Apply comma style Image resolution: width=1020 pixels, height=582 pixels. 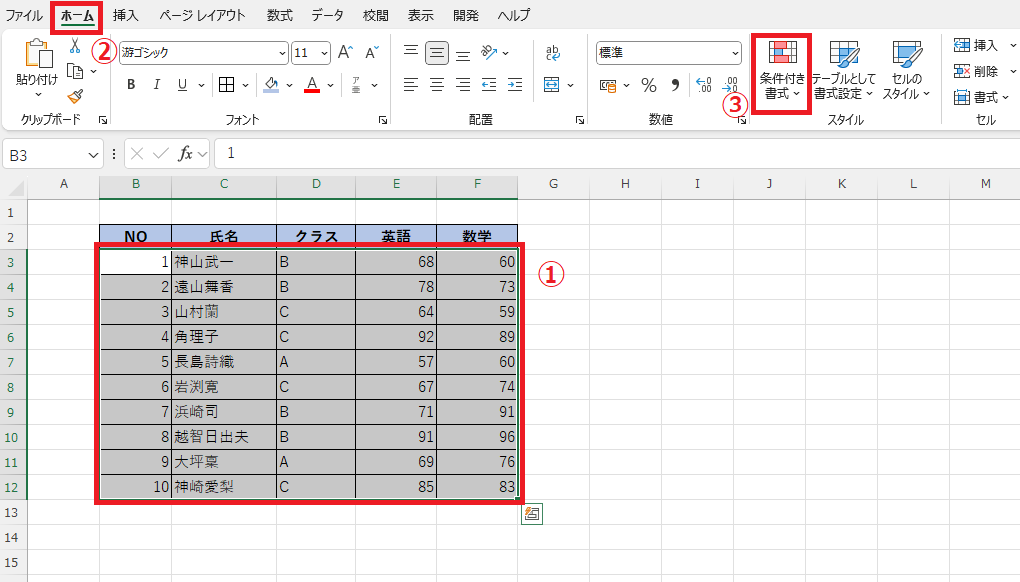675,85
